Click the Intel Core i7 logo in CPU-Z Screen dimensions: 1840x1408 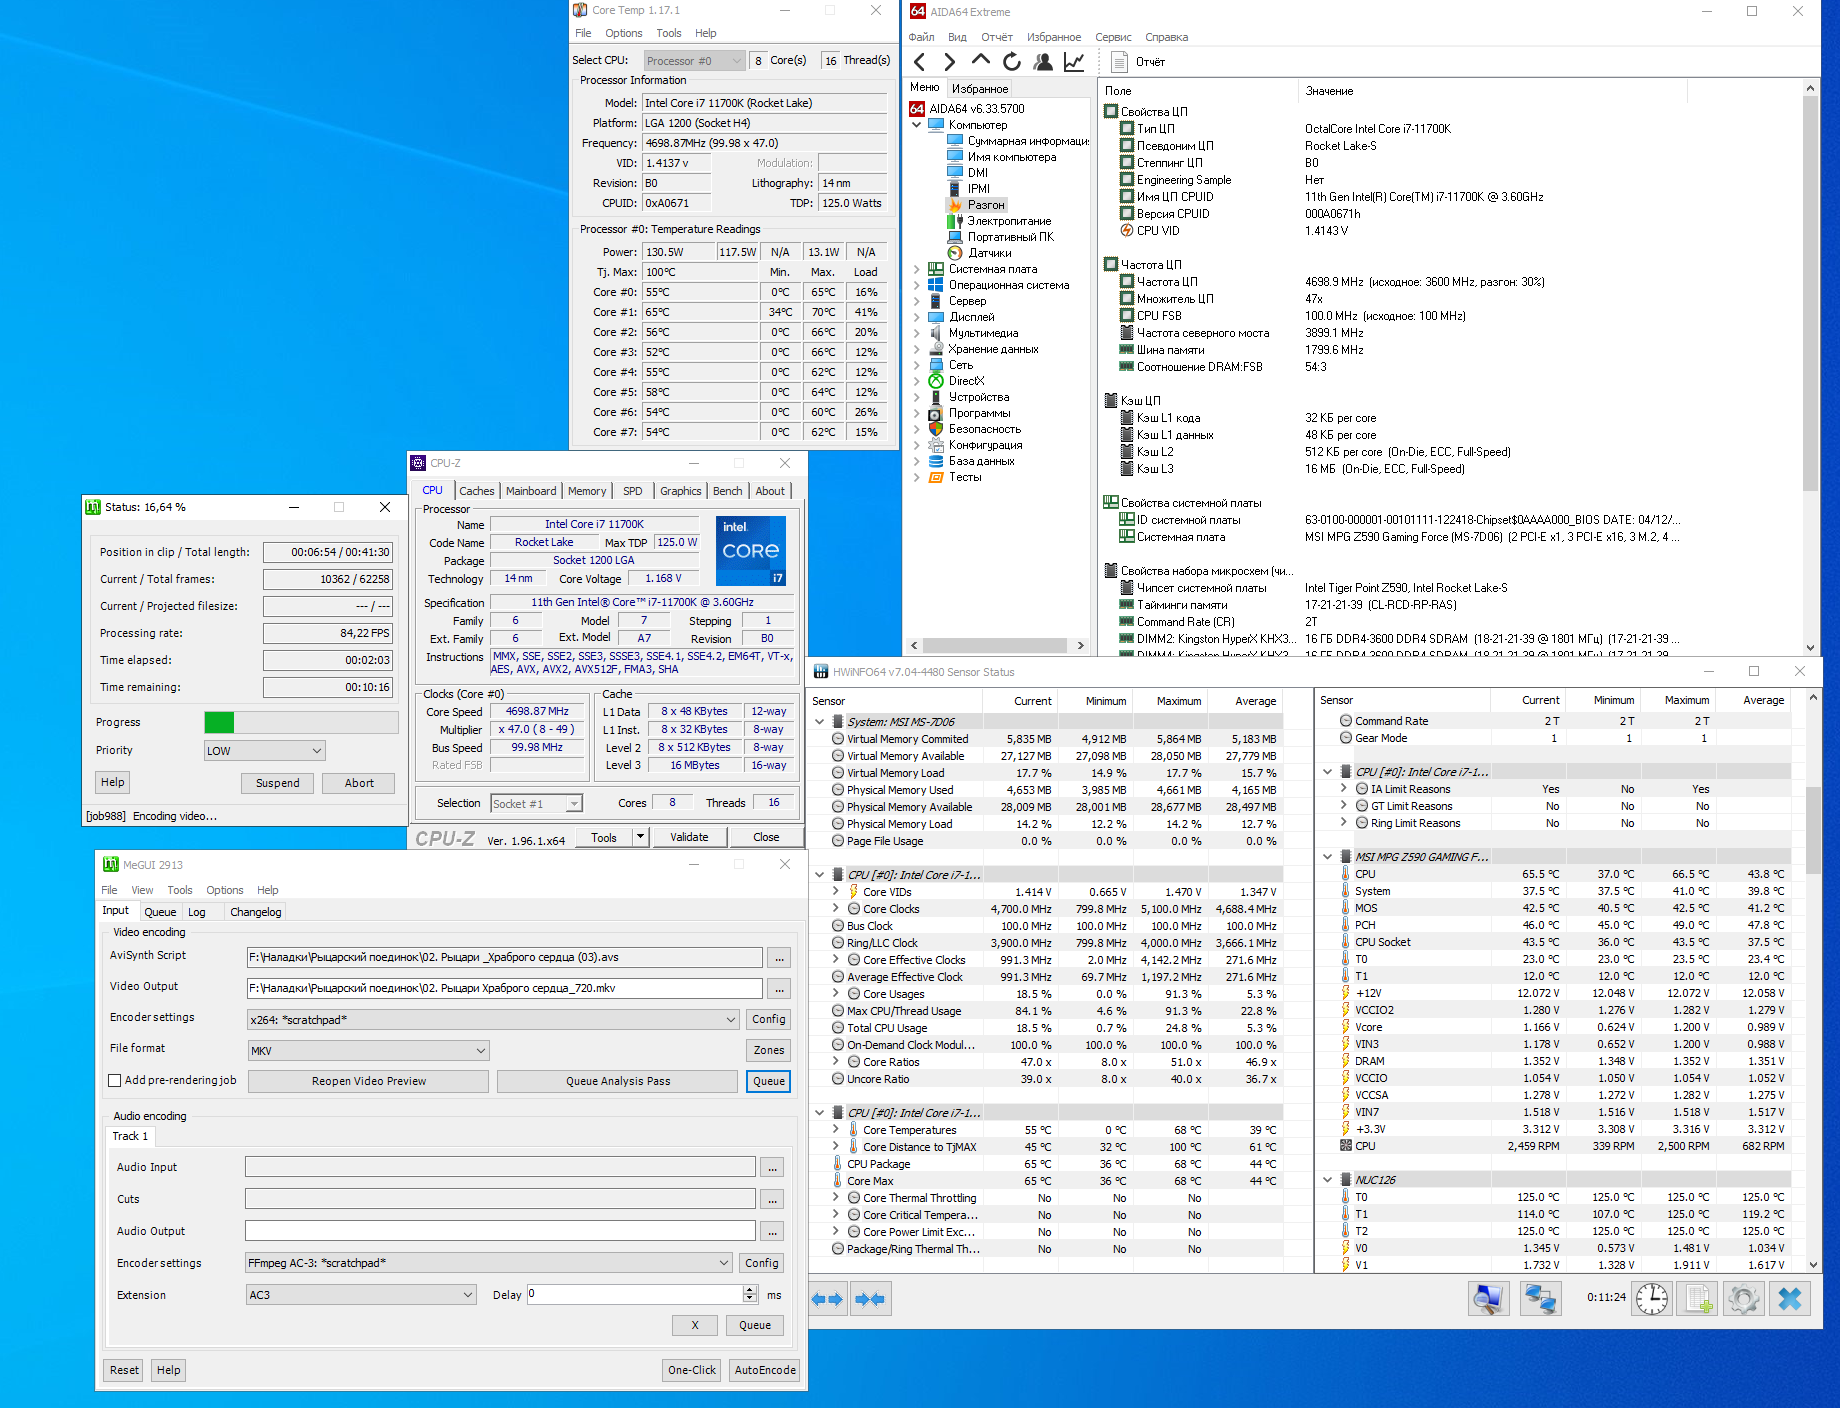(x=751, y=551)
